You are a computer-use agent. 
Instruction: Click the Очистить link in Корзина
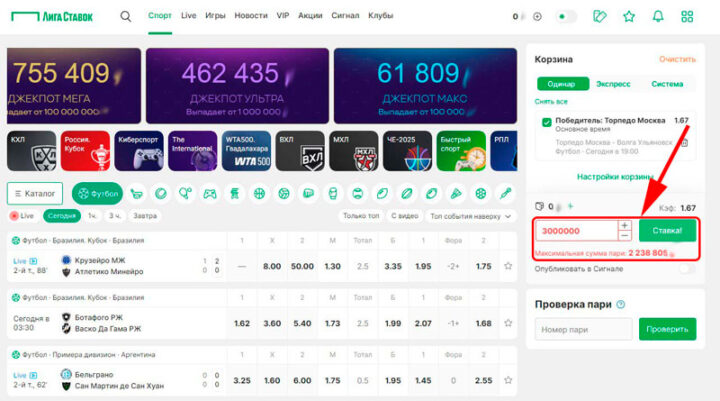pyautogui.click(x=677, y=59)
